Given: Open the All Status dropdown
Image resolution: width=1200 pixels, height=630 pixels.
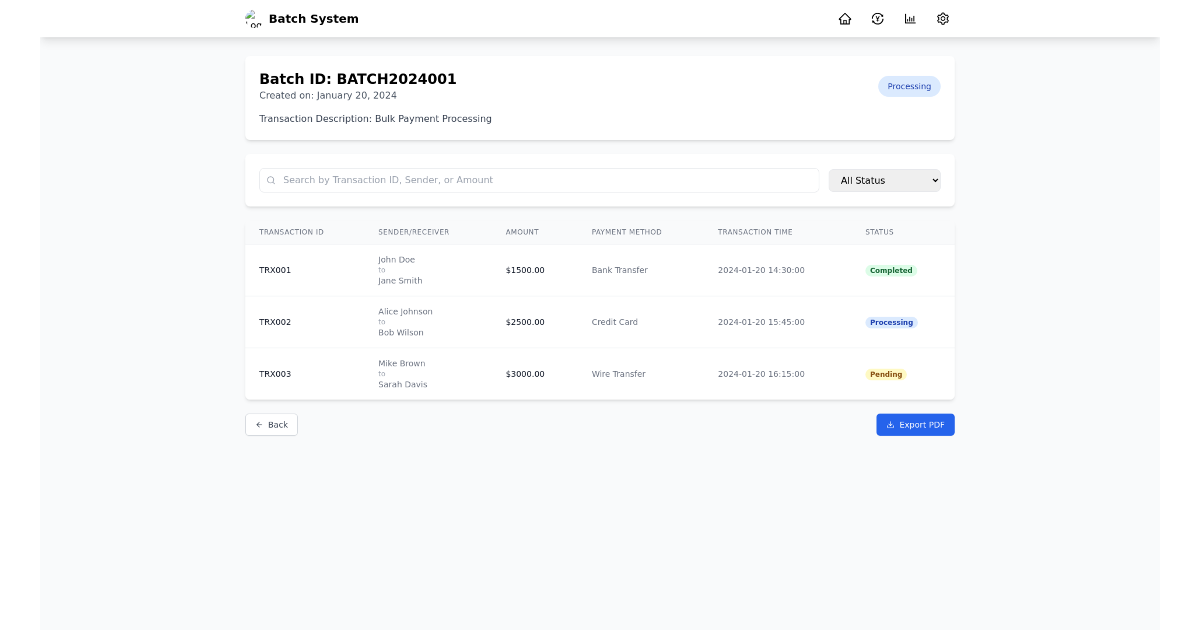Looking at the screenshot, I should 884,180.
